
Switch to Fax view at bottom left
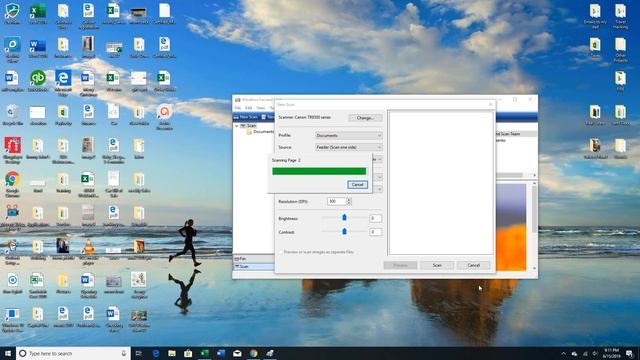(x=253, y=259)
